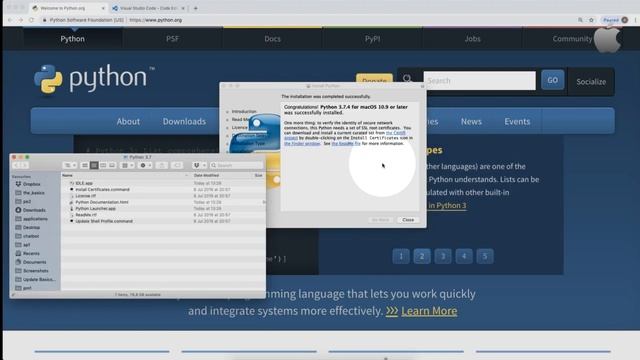
Task: Follow the Learn More link
Action: pos(429,311)
